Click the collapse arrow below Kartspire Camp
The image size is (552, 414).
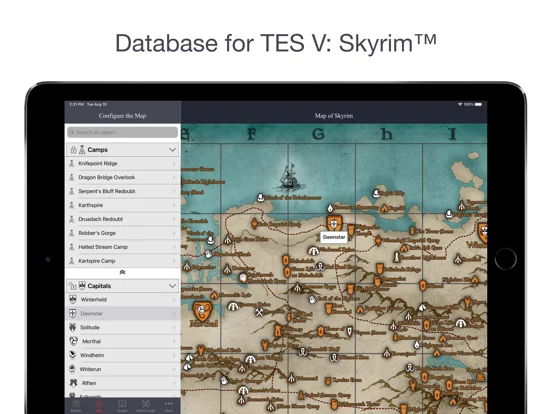pos(123,272)
